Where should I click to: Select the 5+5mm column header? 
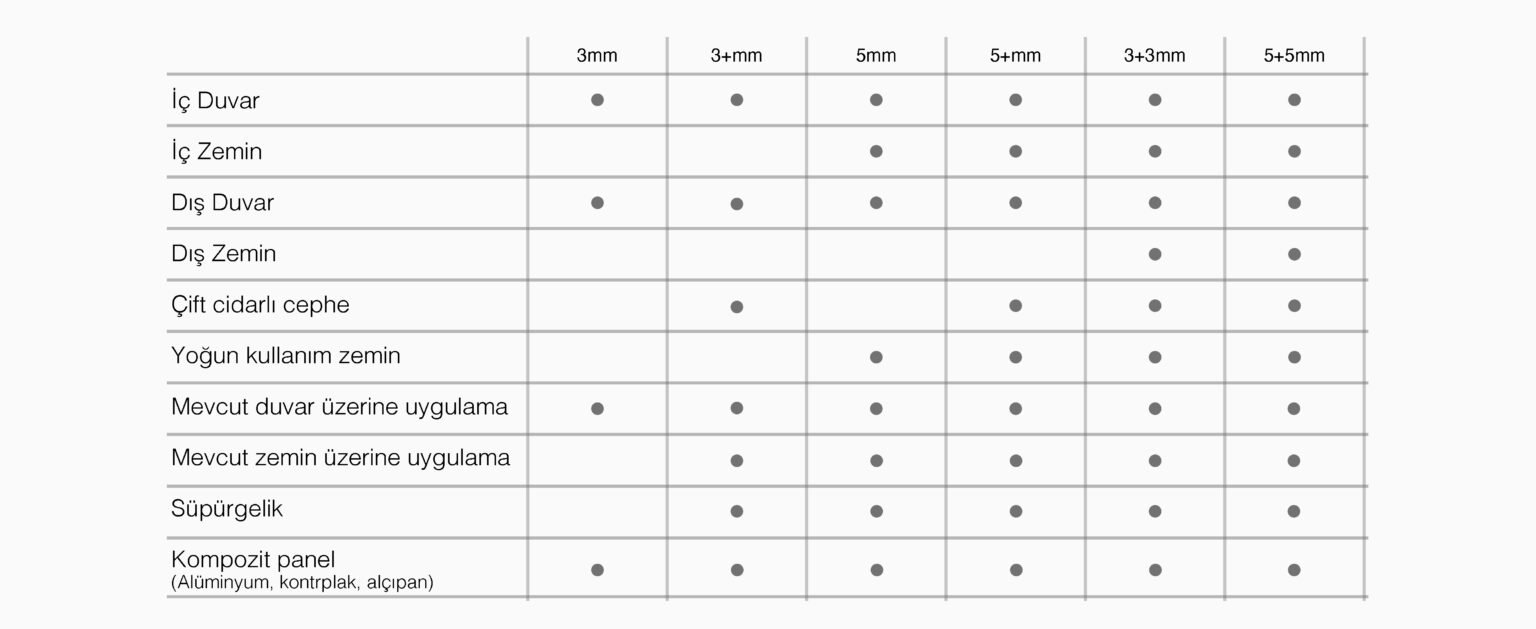pos(1294,56)
